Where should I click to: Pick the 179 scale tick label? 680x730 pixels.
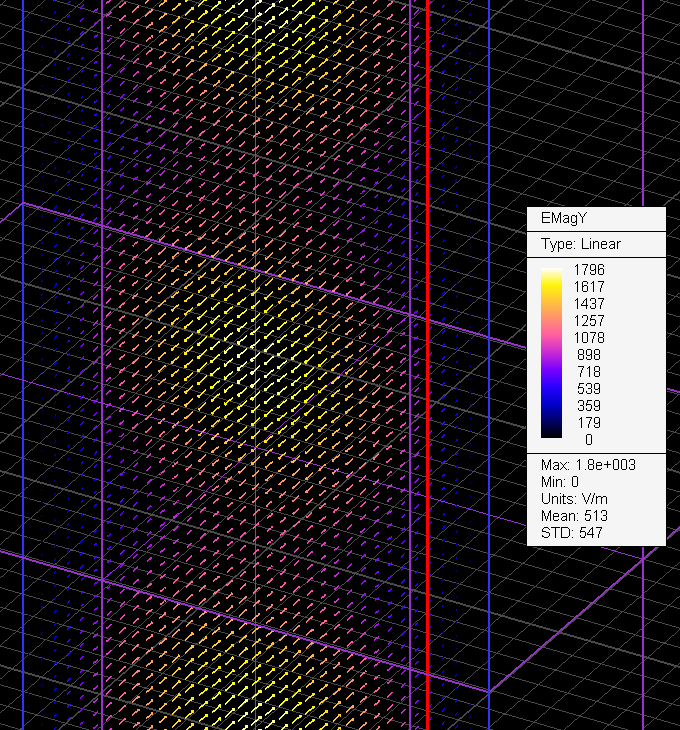point(589,423)
